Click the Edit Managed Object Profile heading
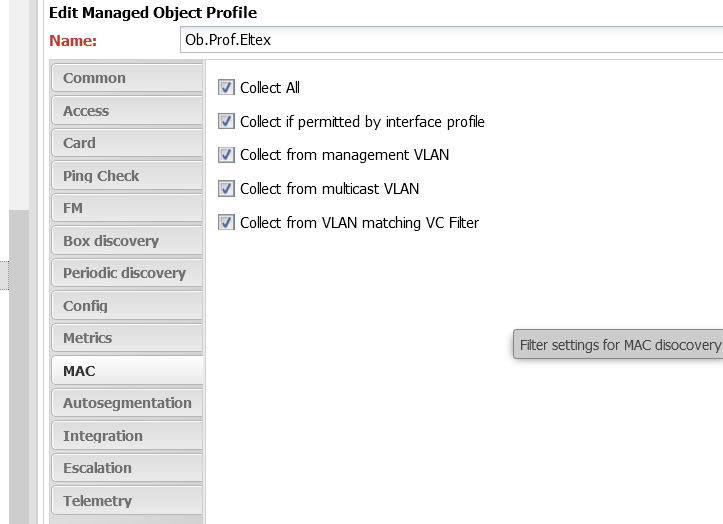The width and height of the screenshot is (723, 524). click(x=153, y=13)
